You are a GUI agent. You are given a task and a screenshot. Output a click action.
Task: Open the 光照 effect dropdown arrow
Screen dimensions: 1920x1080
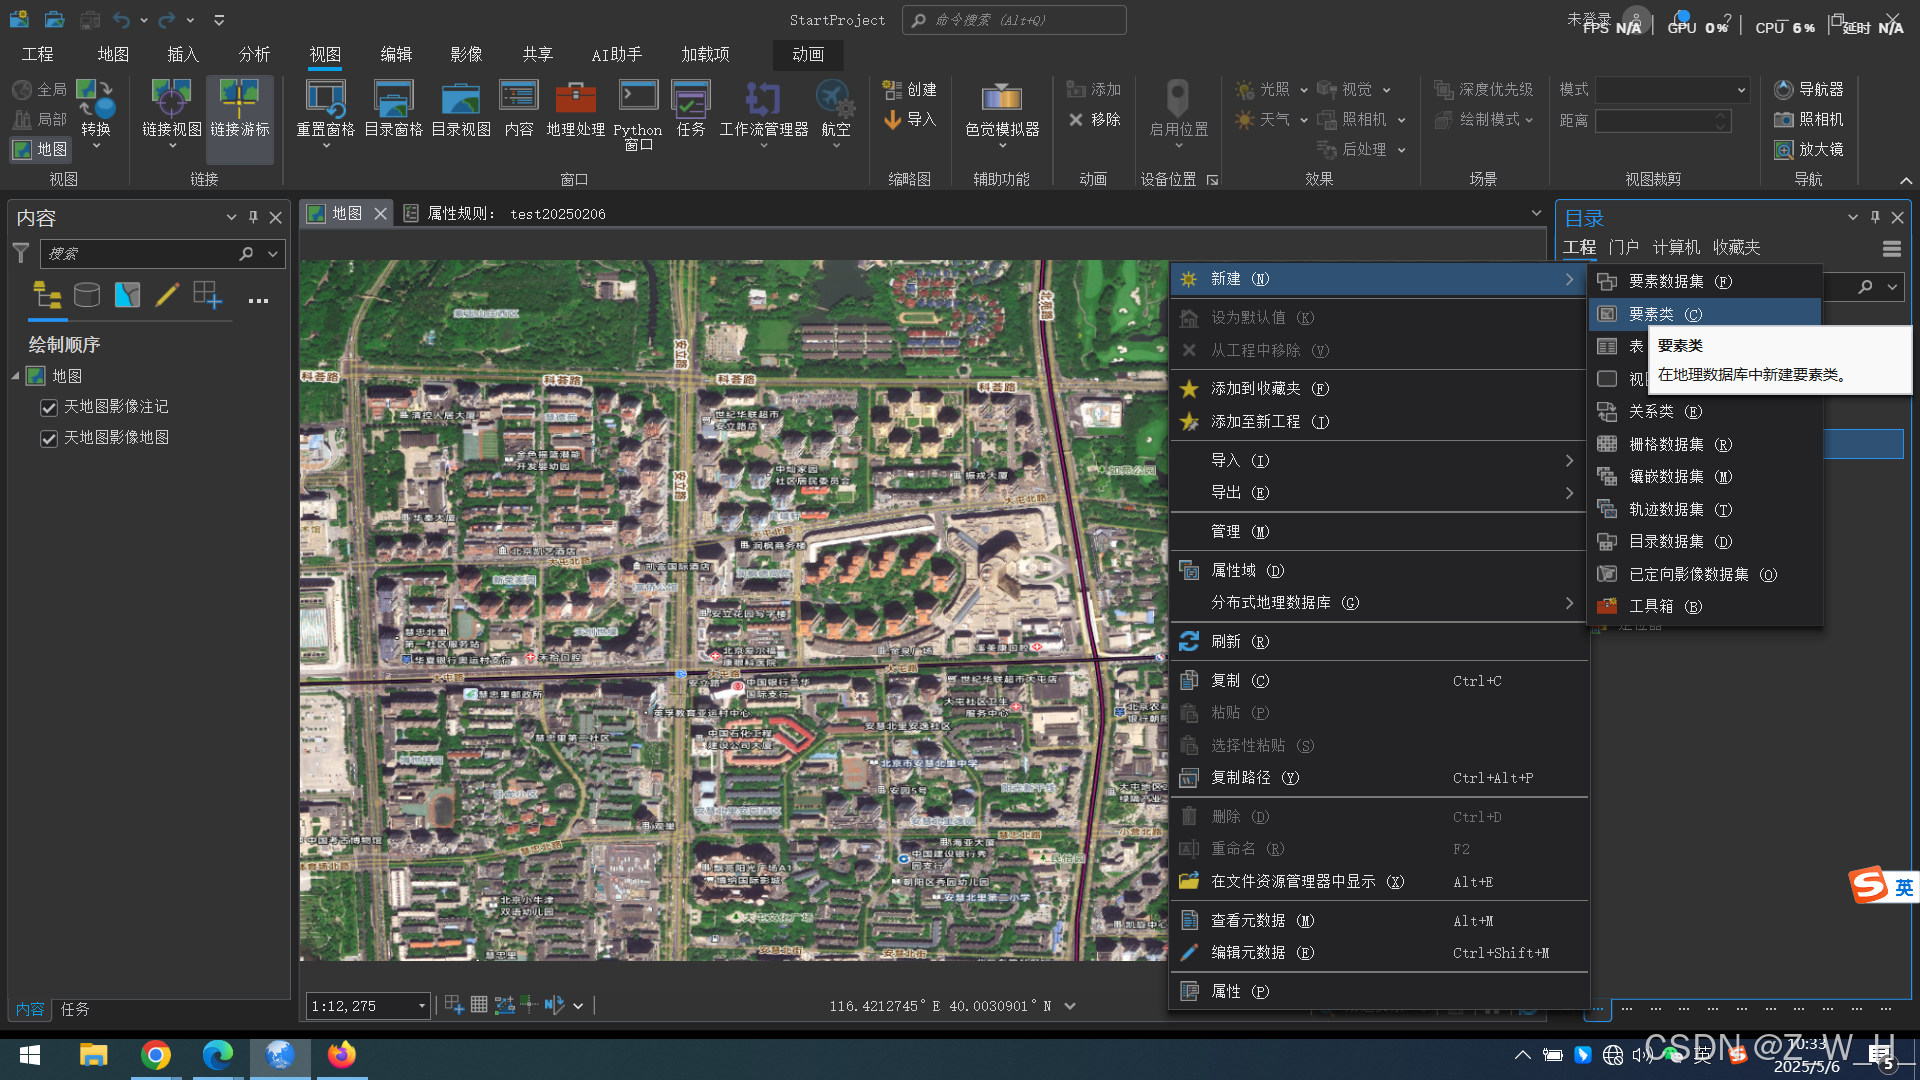[1303, 90]
